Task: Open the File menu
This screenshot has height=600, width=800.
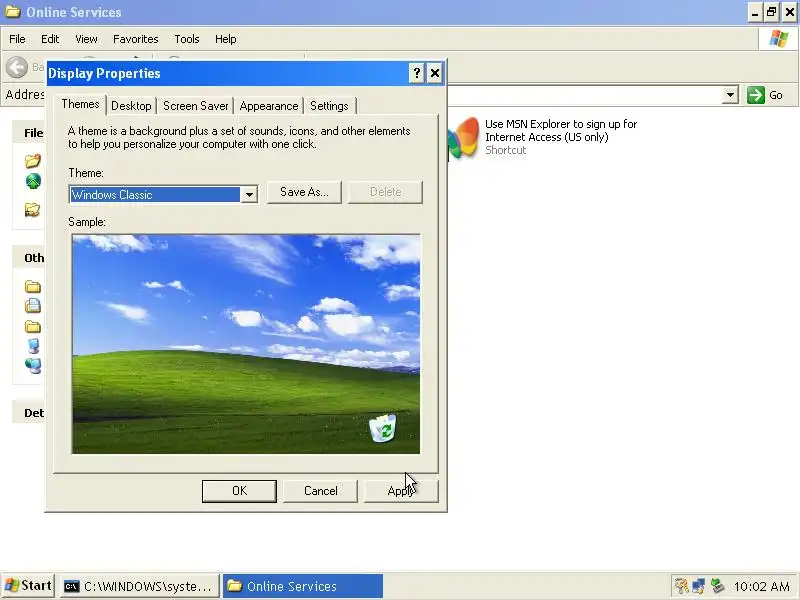Action: [17, 39]
